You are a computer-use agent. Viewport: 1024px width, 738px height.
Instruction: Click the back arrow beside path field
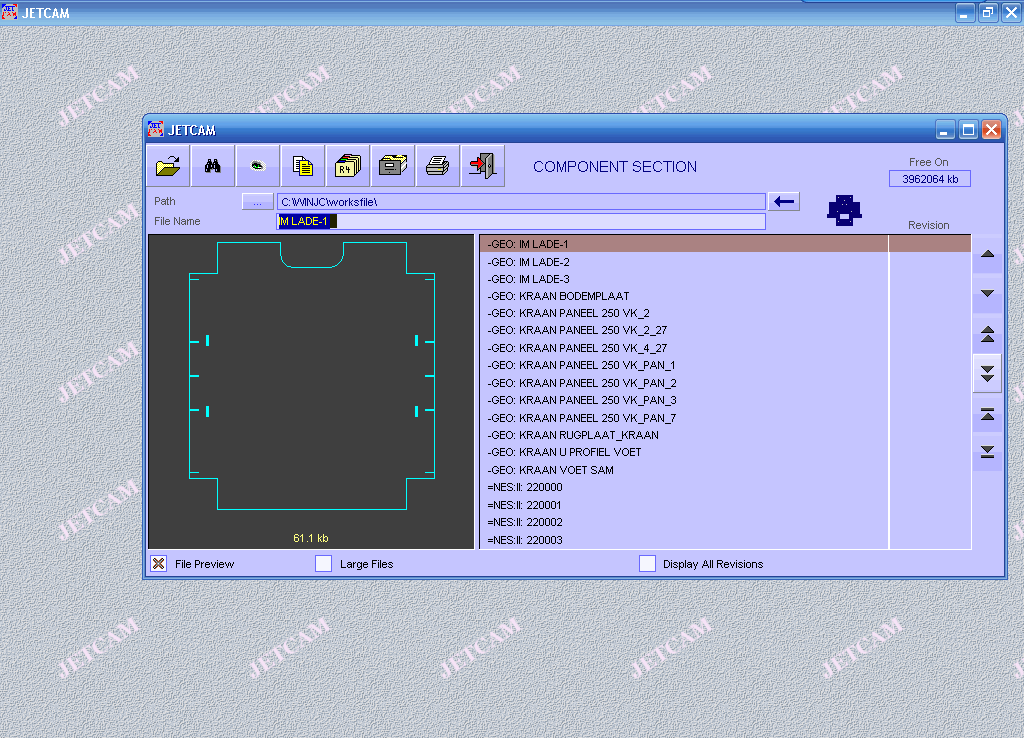tap(784, 202)
